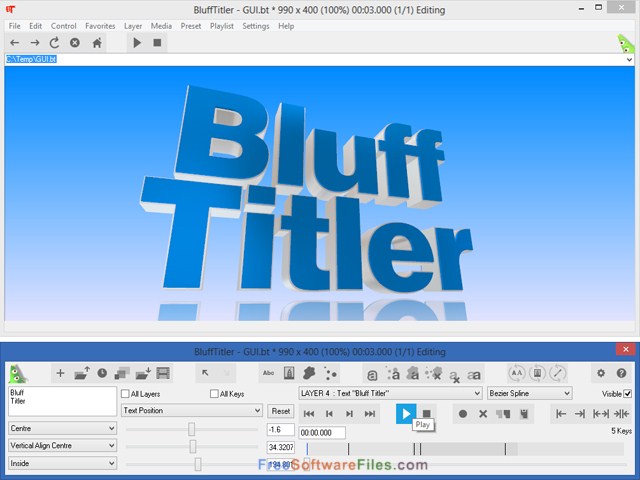Click the export video filmstrip icon

pyautogui.click(x=163, y=373)
